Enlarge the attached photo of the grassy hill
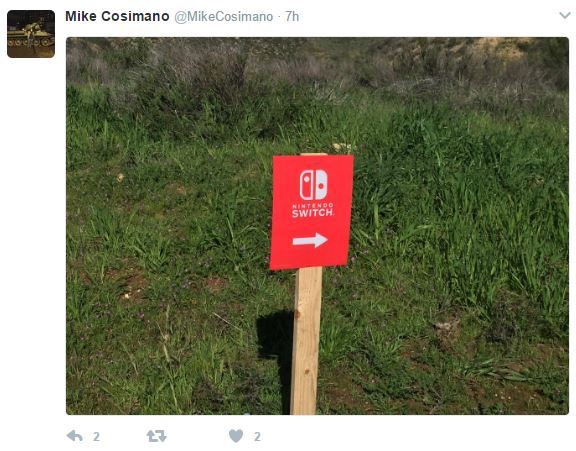Screen dimensions: 576x451 coord(317,226)
